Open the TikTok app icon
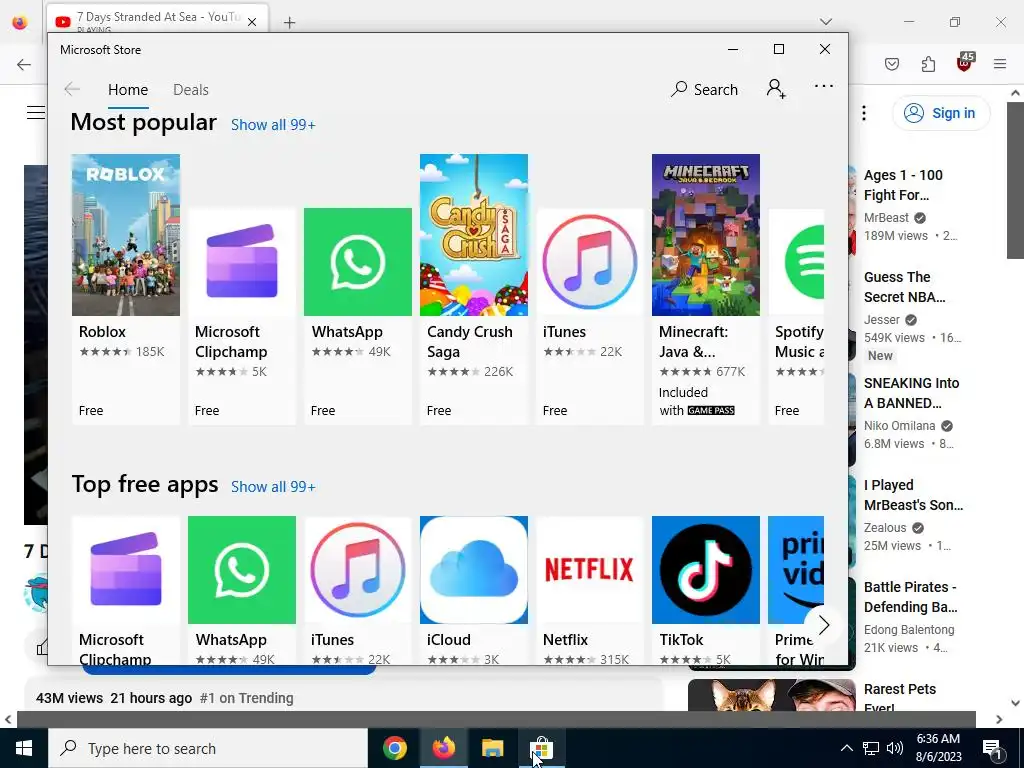1024x768 pixels. click(705, 569)
